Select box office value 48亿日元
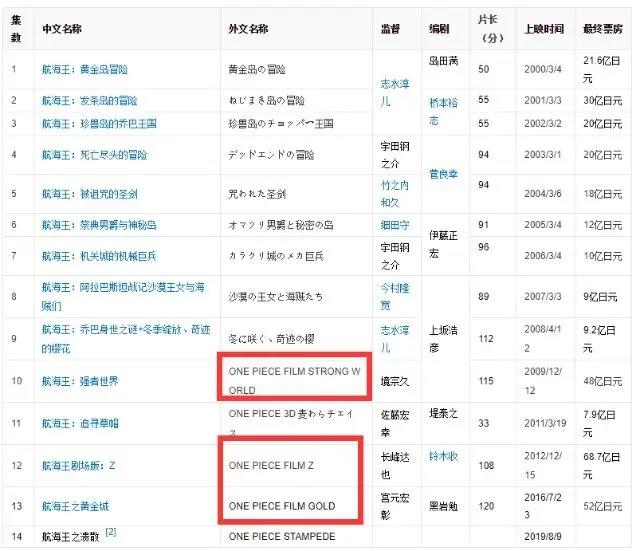Viewport: 640px width, 551px height. pyautogui.click(x=602, y=381)
